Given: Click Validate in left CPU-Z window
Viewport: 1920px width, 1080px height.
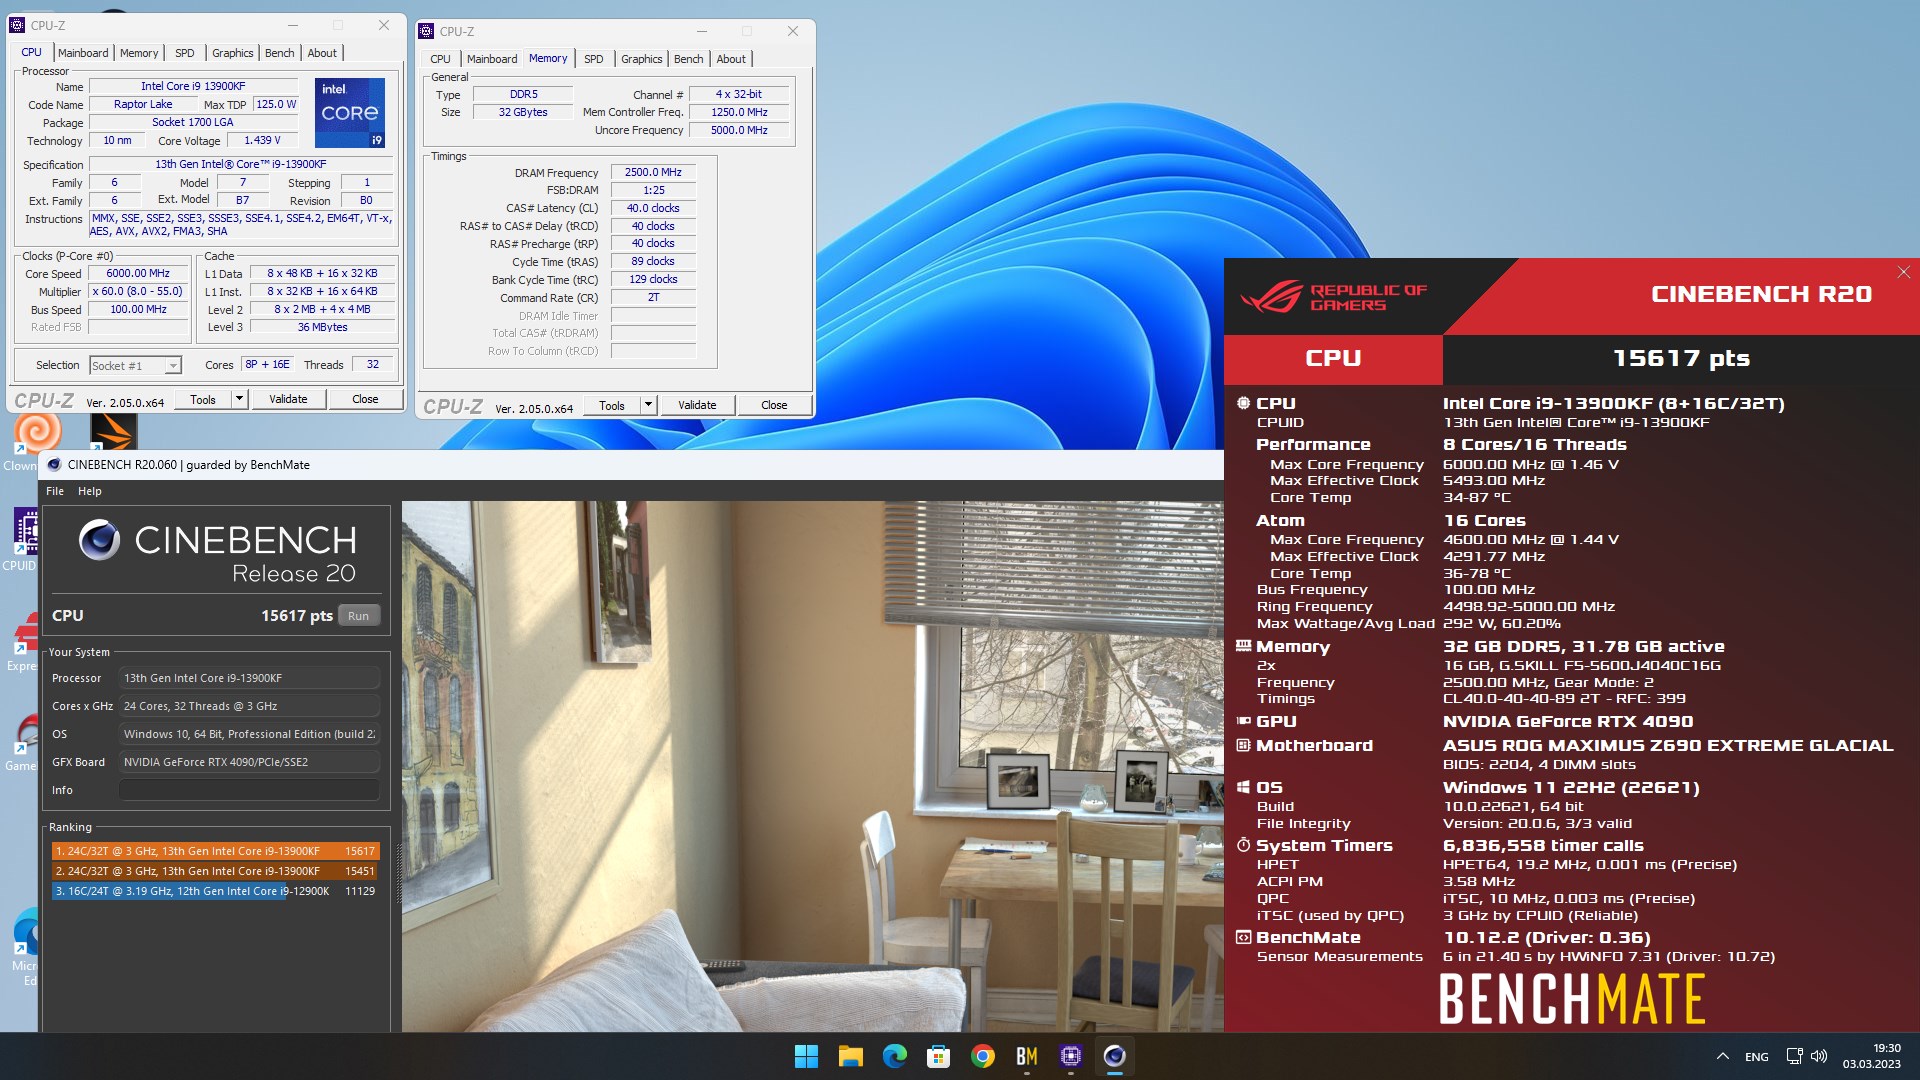Looking at the screenshot, I should (288, 399).
